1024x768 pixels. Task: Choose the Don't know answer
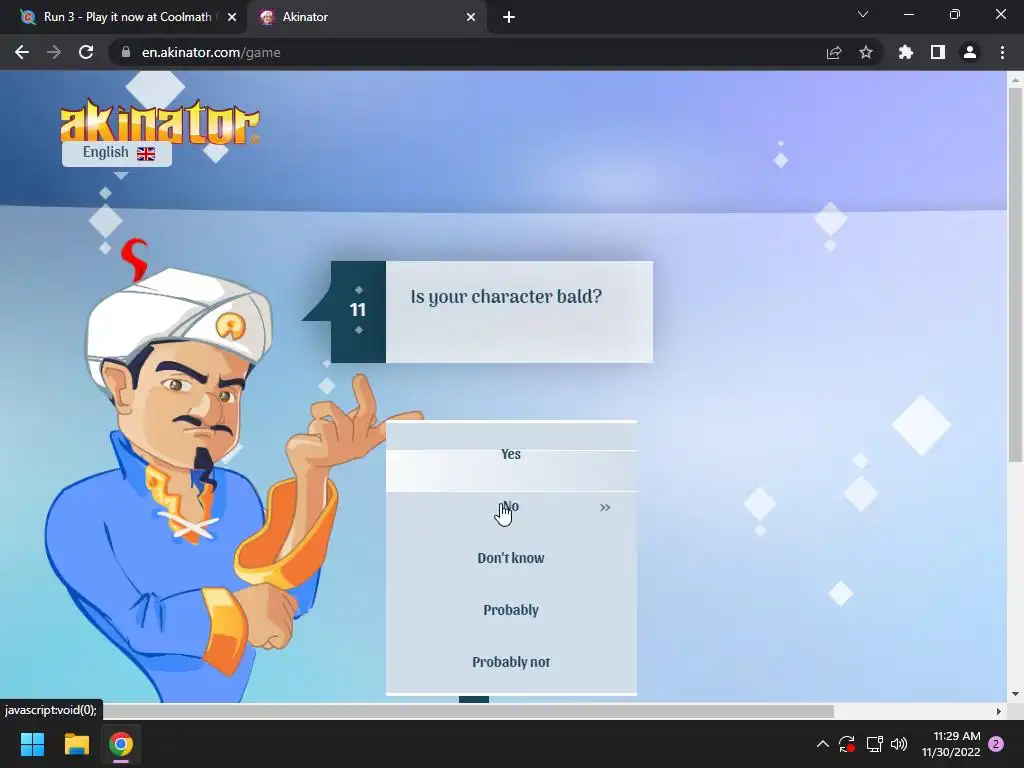[x=511, y=558]
